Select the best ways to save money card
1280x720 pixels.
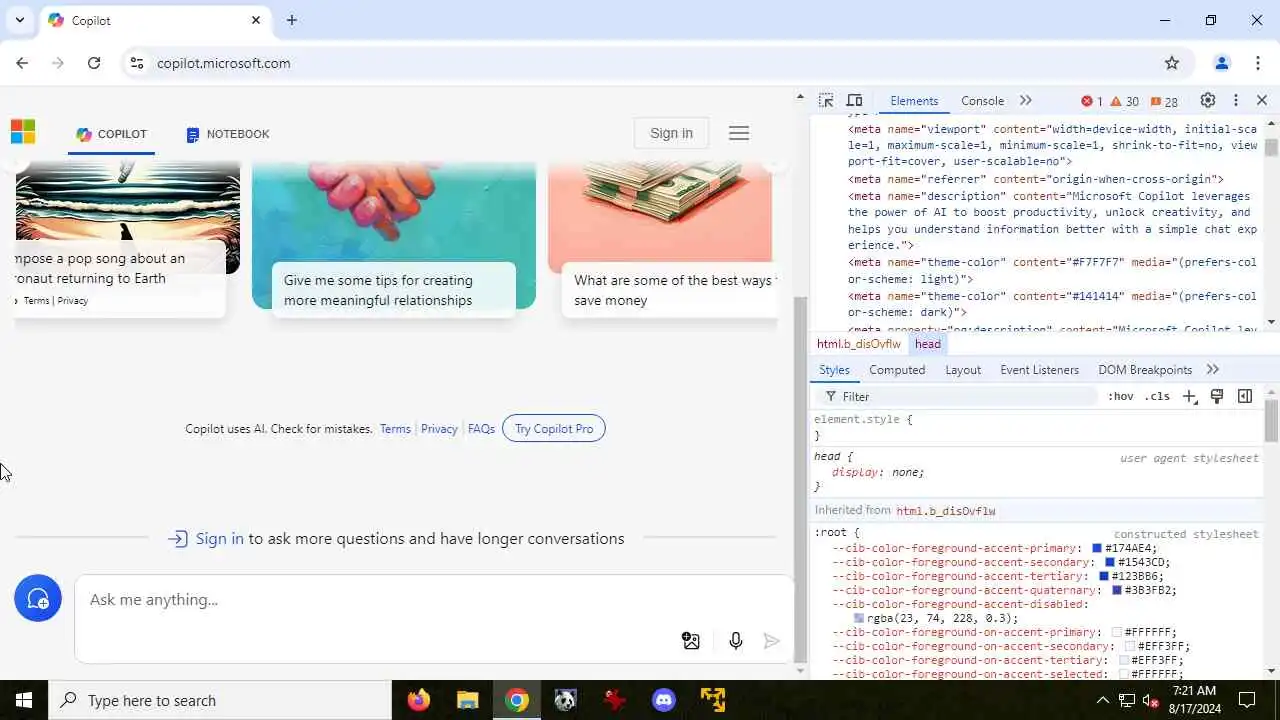669,290
